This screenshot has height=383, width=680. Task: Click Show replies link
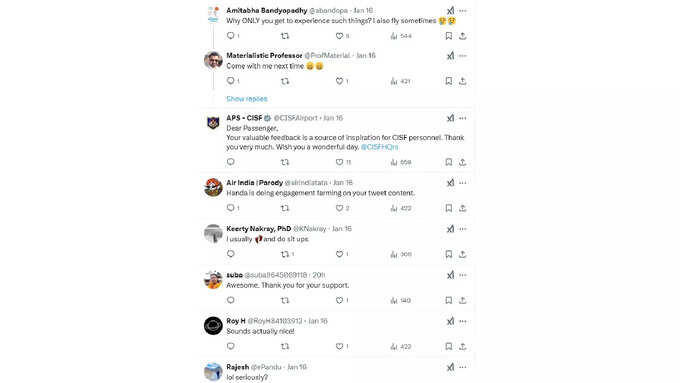click(247, 99)
